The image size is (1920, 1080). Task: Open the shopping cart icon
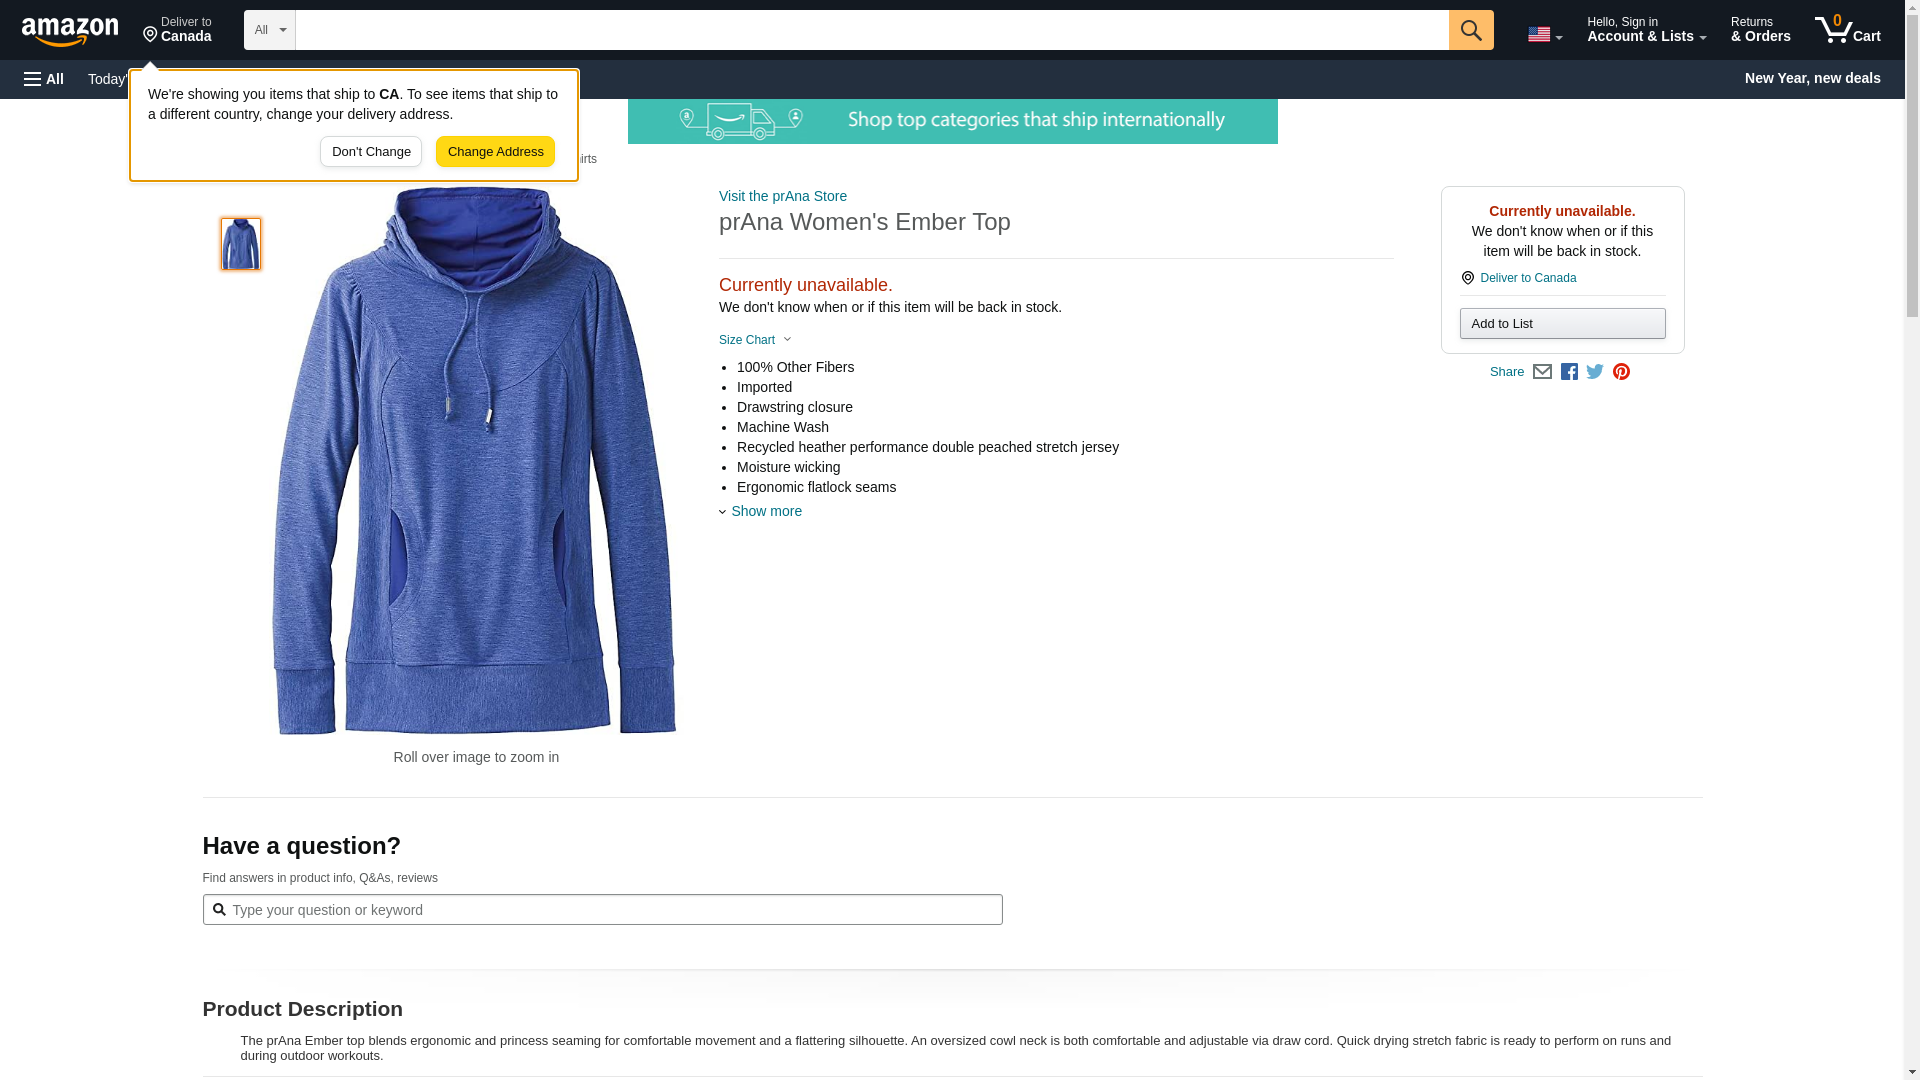[x=1847, y=30]
